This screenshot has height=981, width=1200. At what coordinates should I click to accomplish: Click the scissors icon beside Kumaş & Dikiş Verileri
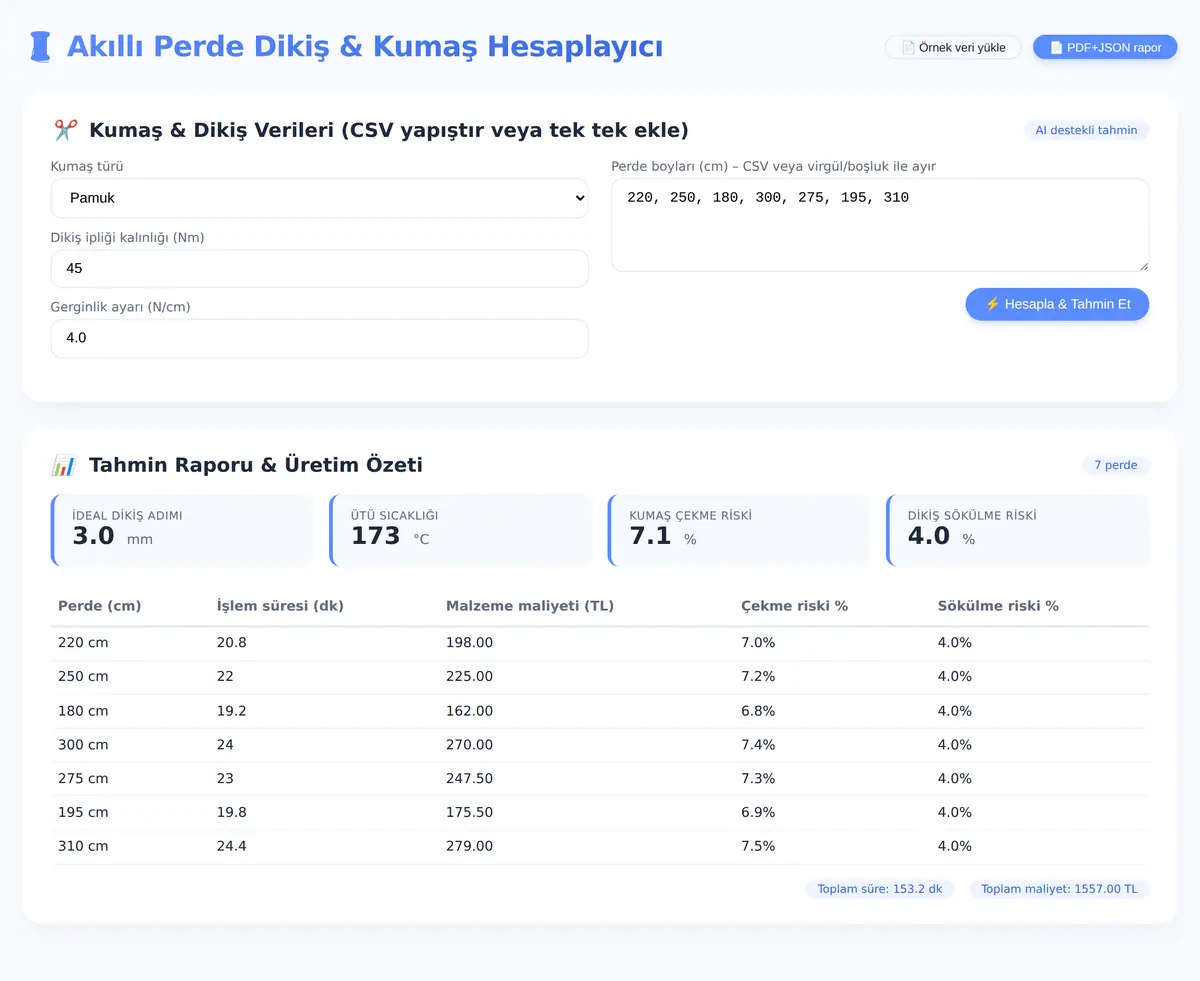pyautogui.click(x=65, y=130)
